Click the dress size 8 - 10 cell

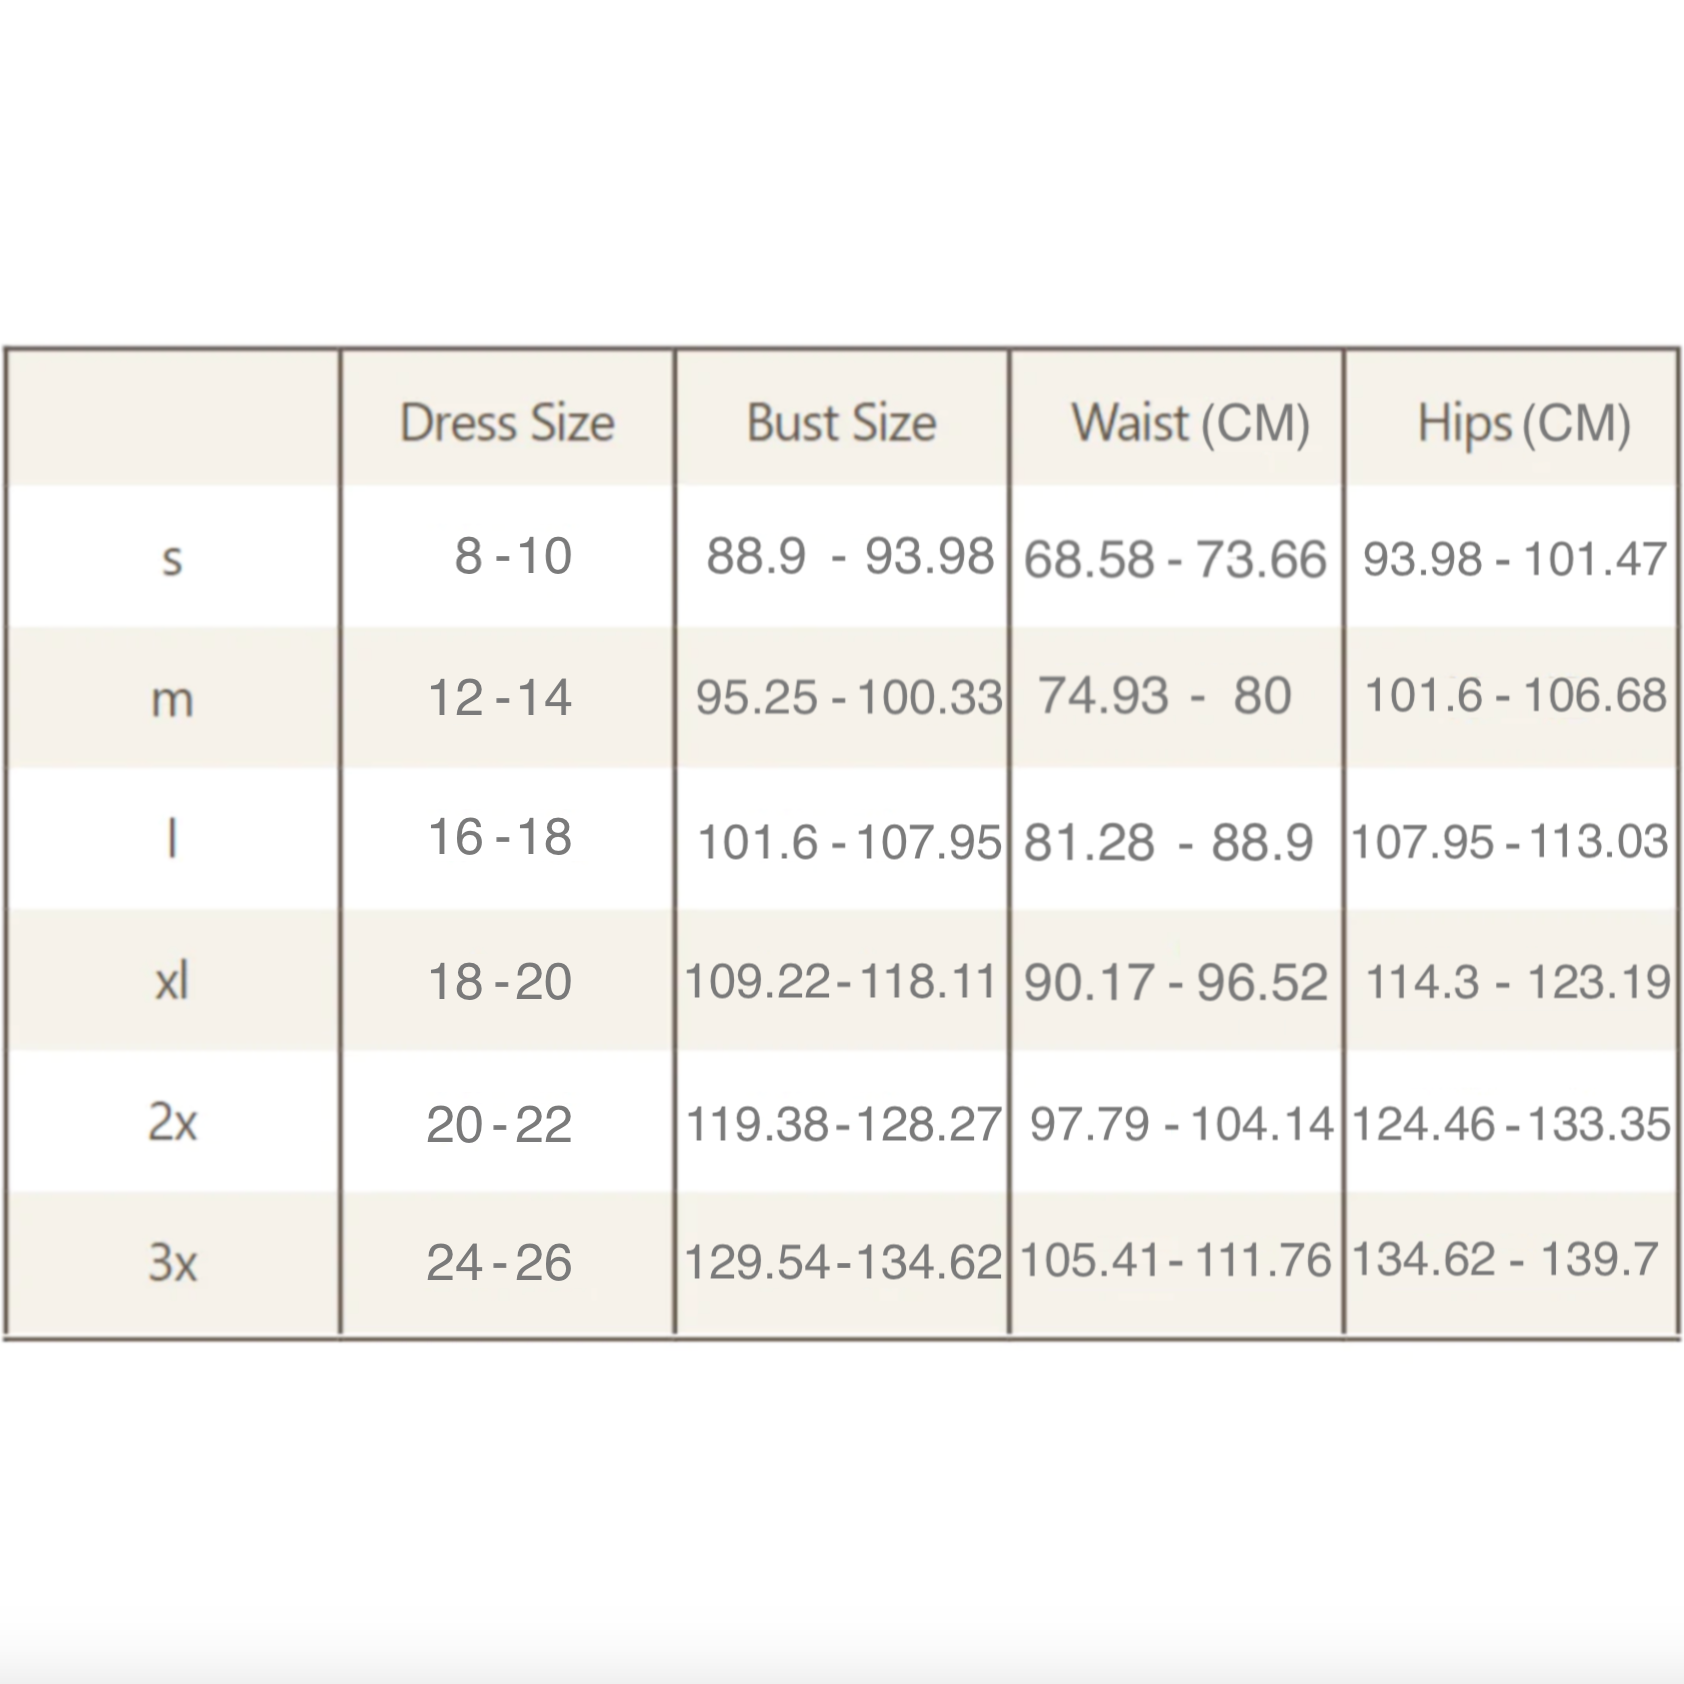tap(513, 556)
